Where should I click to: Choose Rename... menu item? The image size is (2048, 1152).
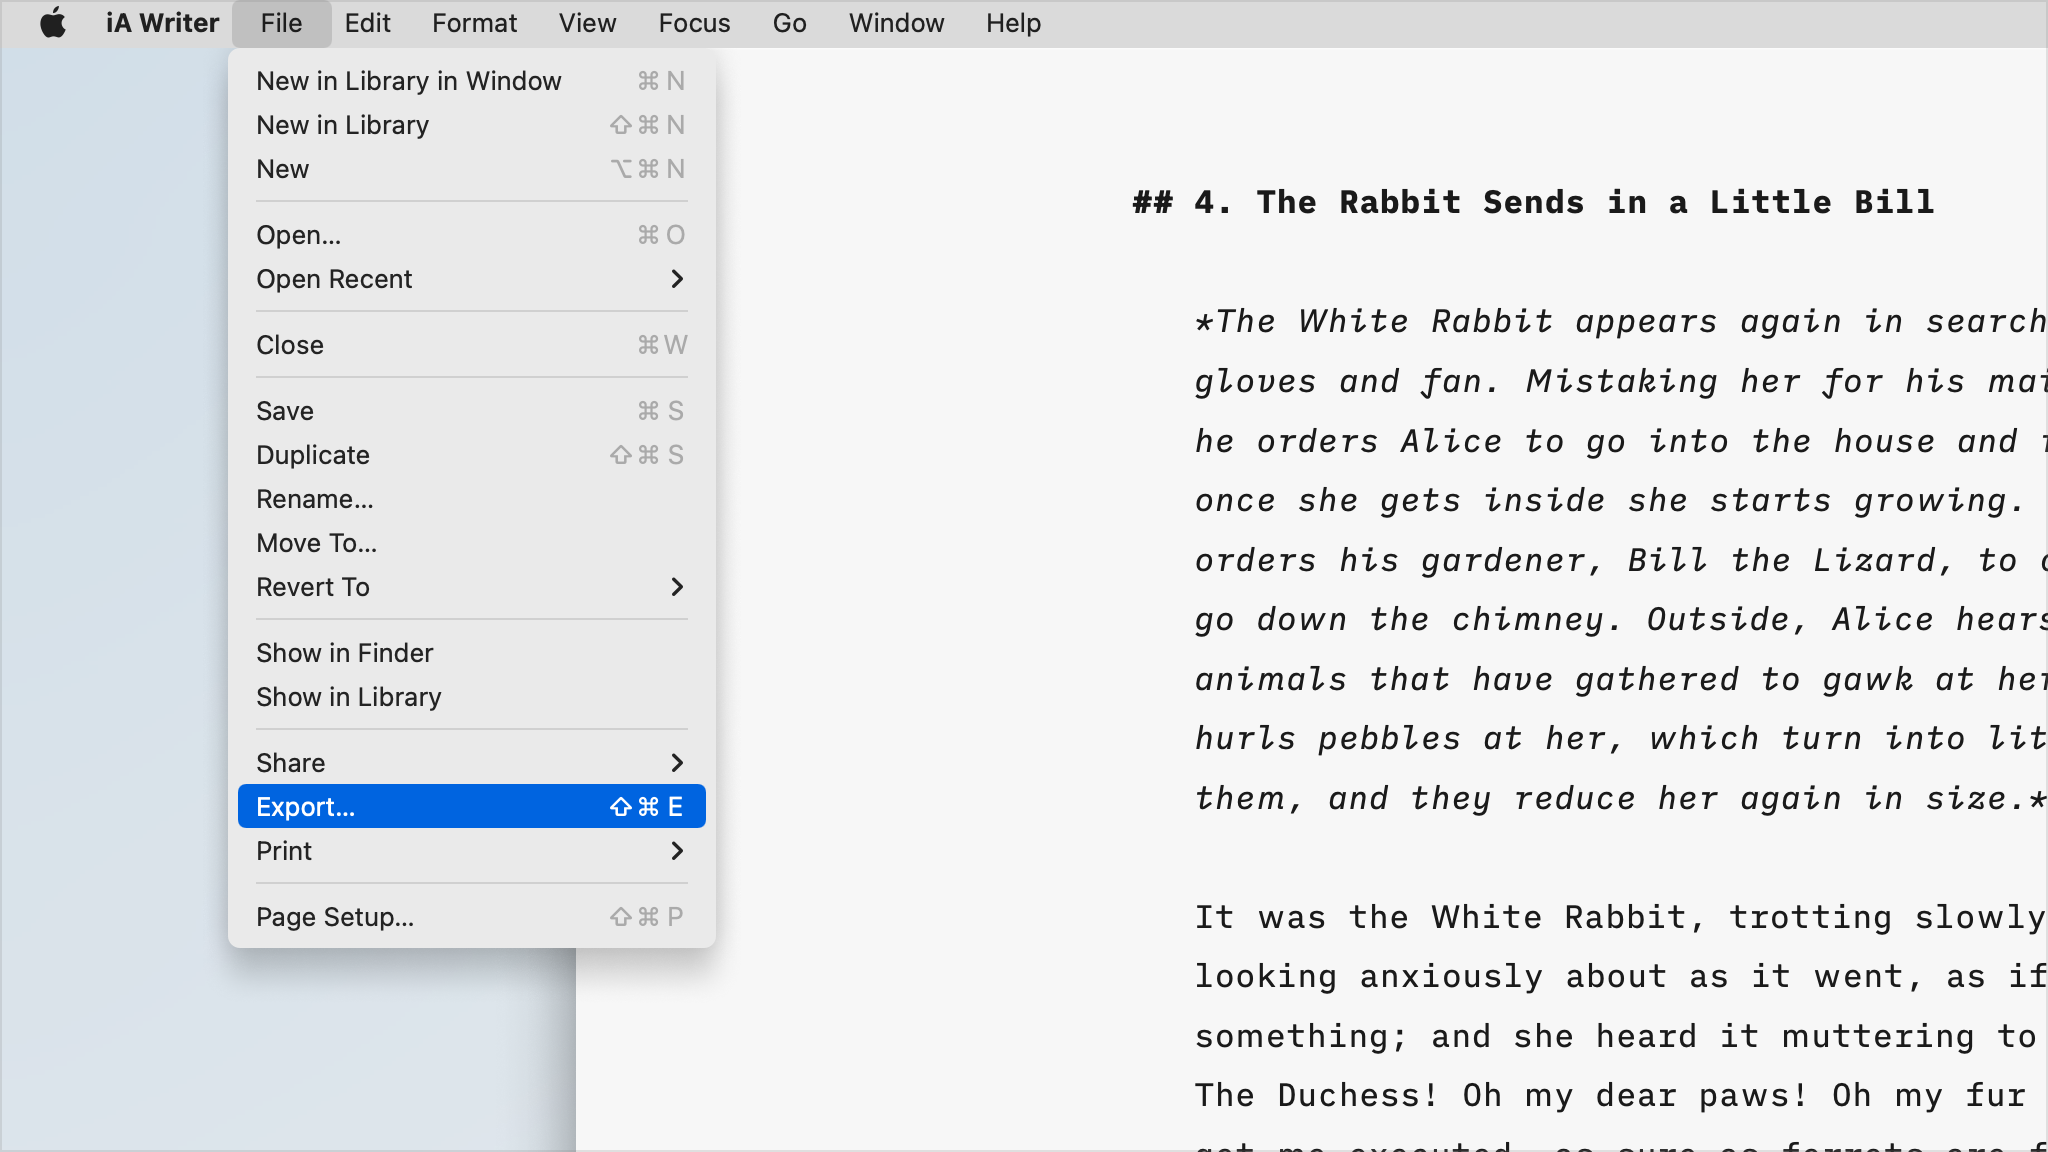471,499
